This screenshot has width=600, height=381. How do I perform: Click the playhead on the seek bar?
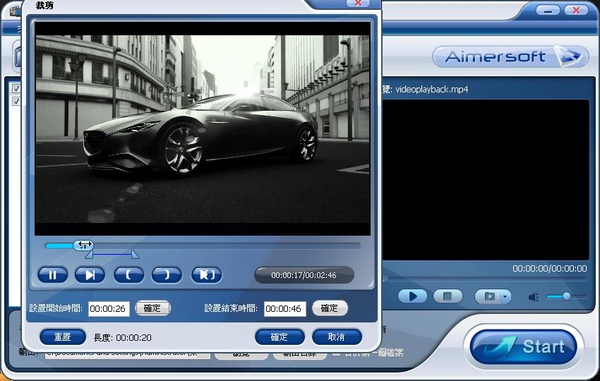point(83,245)
